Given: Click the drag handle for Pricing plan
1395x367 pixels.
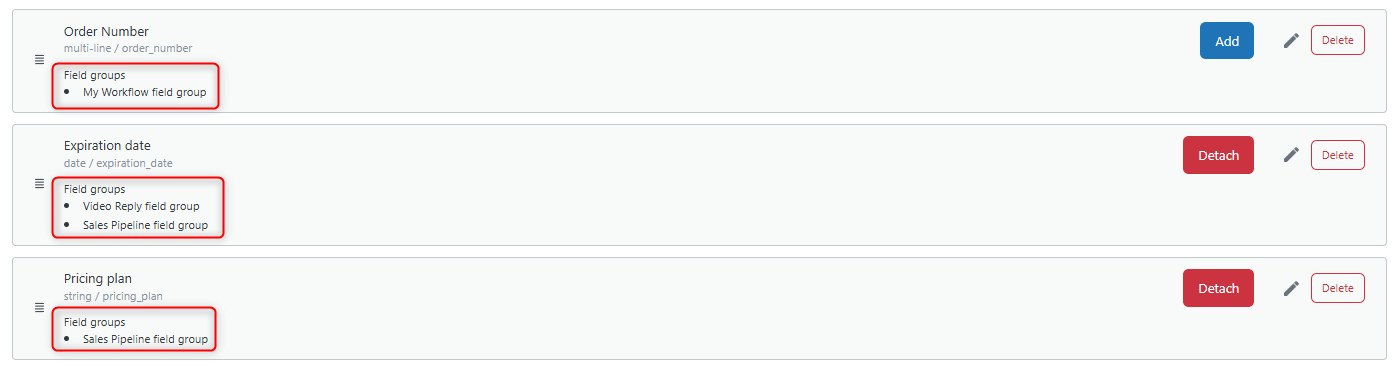Looking at the screenshot, I should click(x=40, y=308).
